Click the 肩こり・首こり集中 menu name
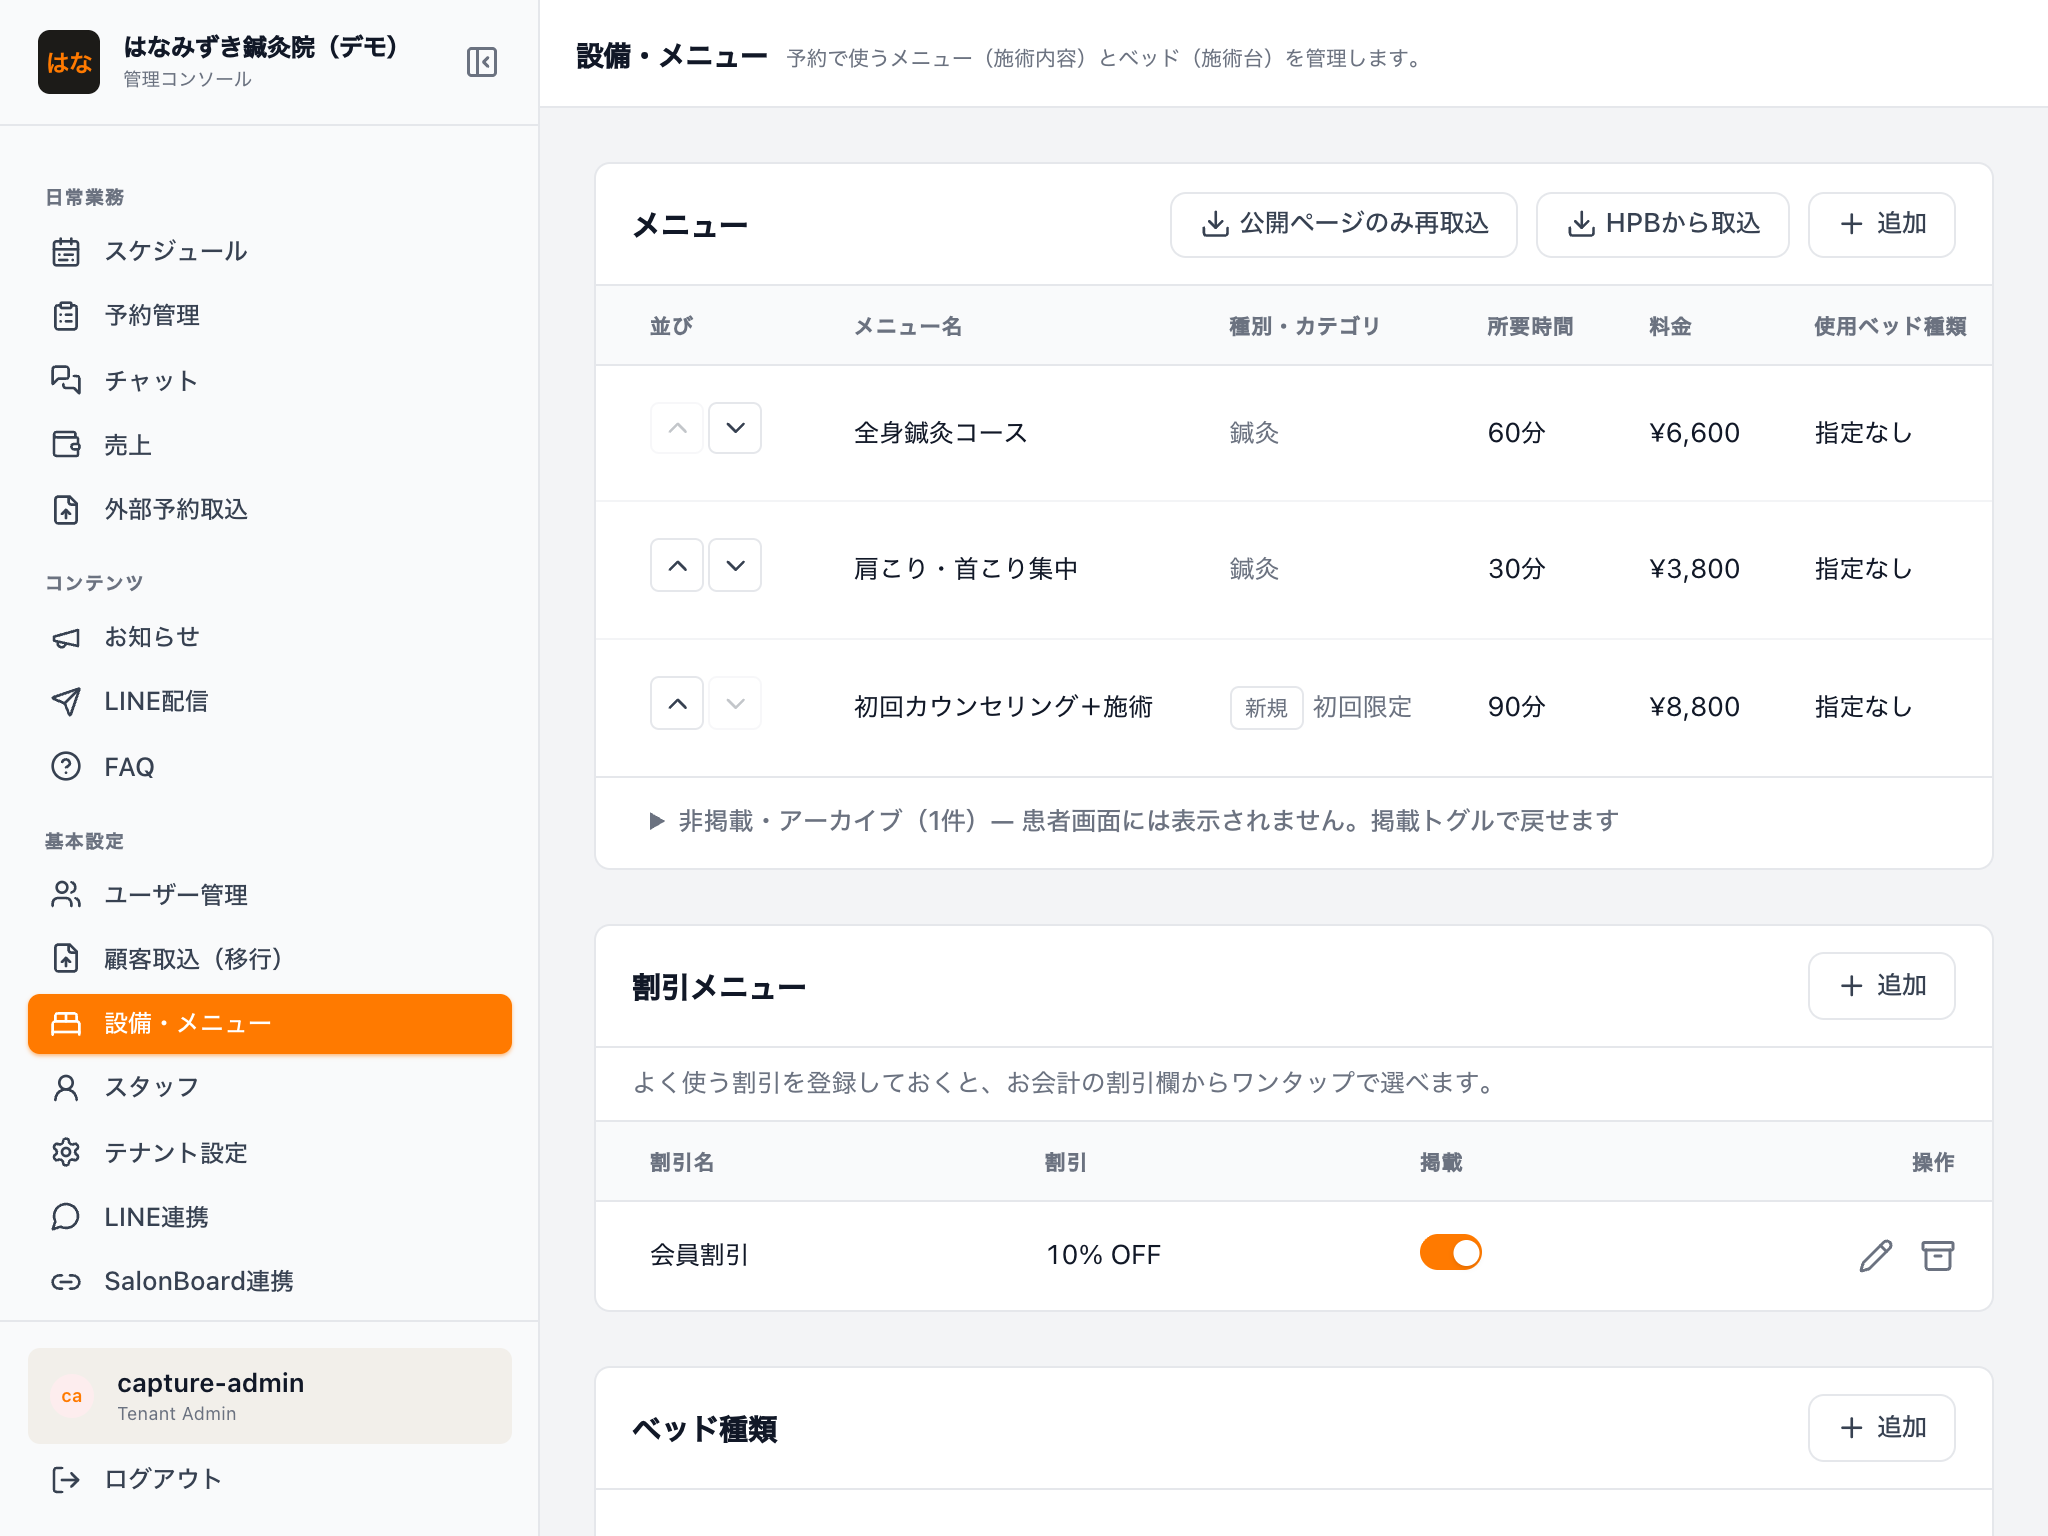This screenshot has width=2048, height=1536. pos(966,569)
